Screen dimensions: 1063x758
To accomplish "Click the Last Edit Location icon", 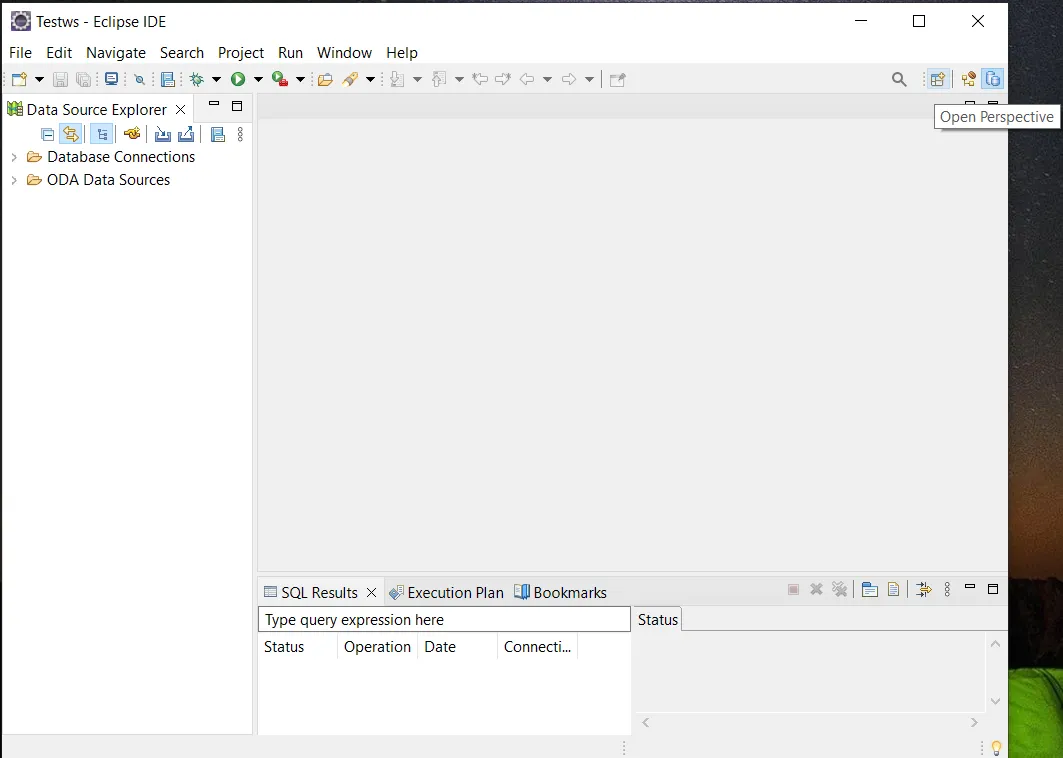I will click(x=480, y=79).
